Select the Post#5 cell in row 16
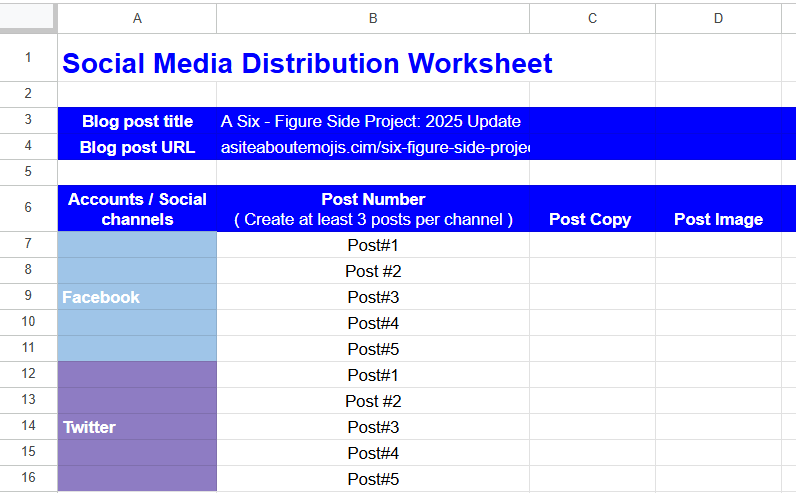The width and height of the screenshot is (796, 493). tap(373, 479)
